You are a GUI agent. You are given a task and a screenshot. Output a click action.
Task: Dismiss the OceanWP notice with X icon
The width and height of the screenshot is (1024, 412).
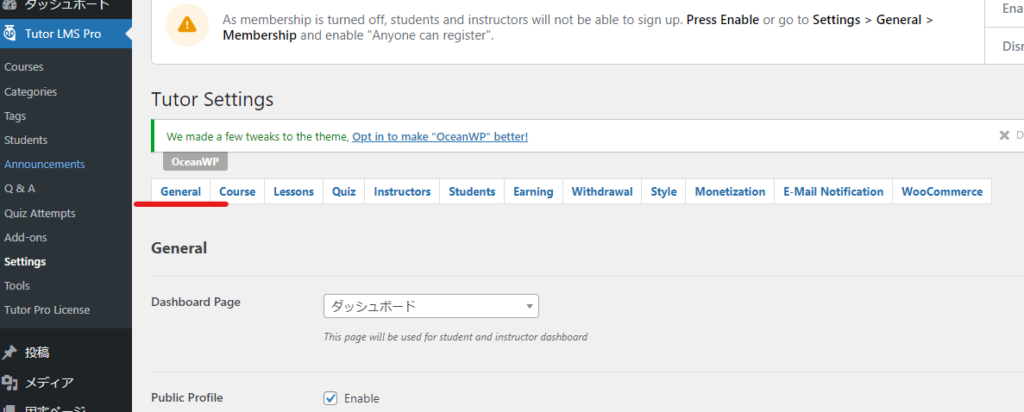click(x=1004, y=135)
